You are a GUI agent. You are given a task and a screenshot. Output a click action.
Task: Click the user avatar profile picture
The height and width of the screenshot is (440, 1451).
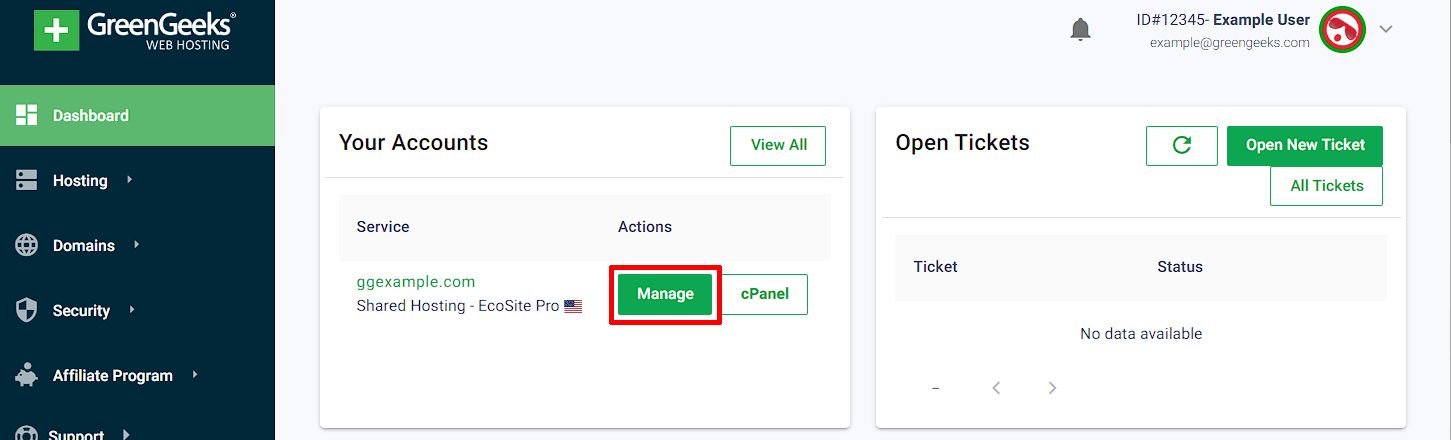[1342, 30]
